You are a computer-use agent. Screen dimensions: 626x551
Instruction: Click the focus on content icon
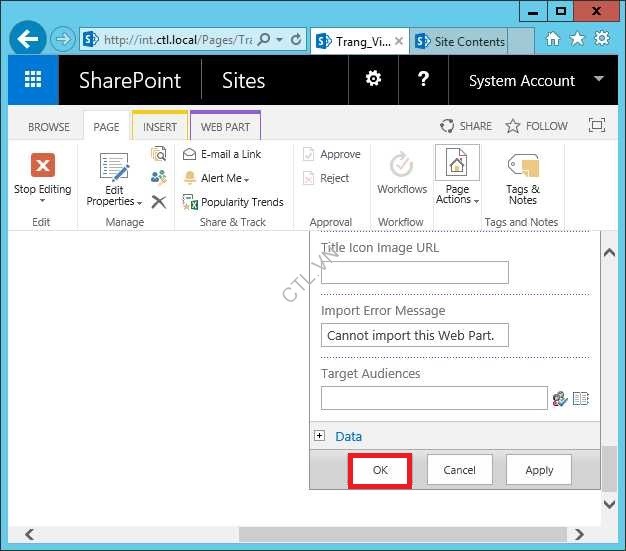(x=597, y=126)
